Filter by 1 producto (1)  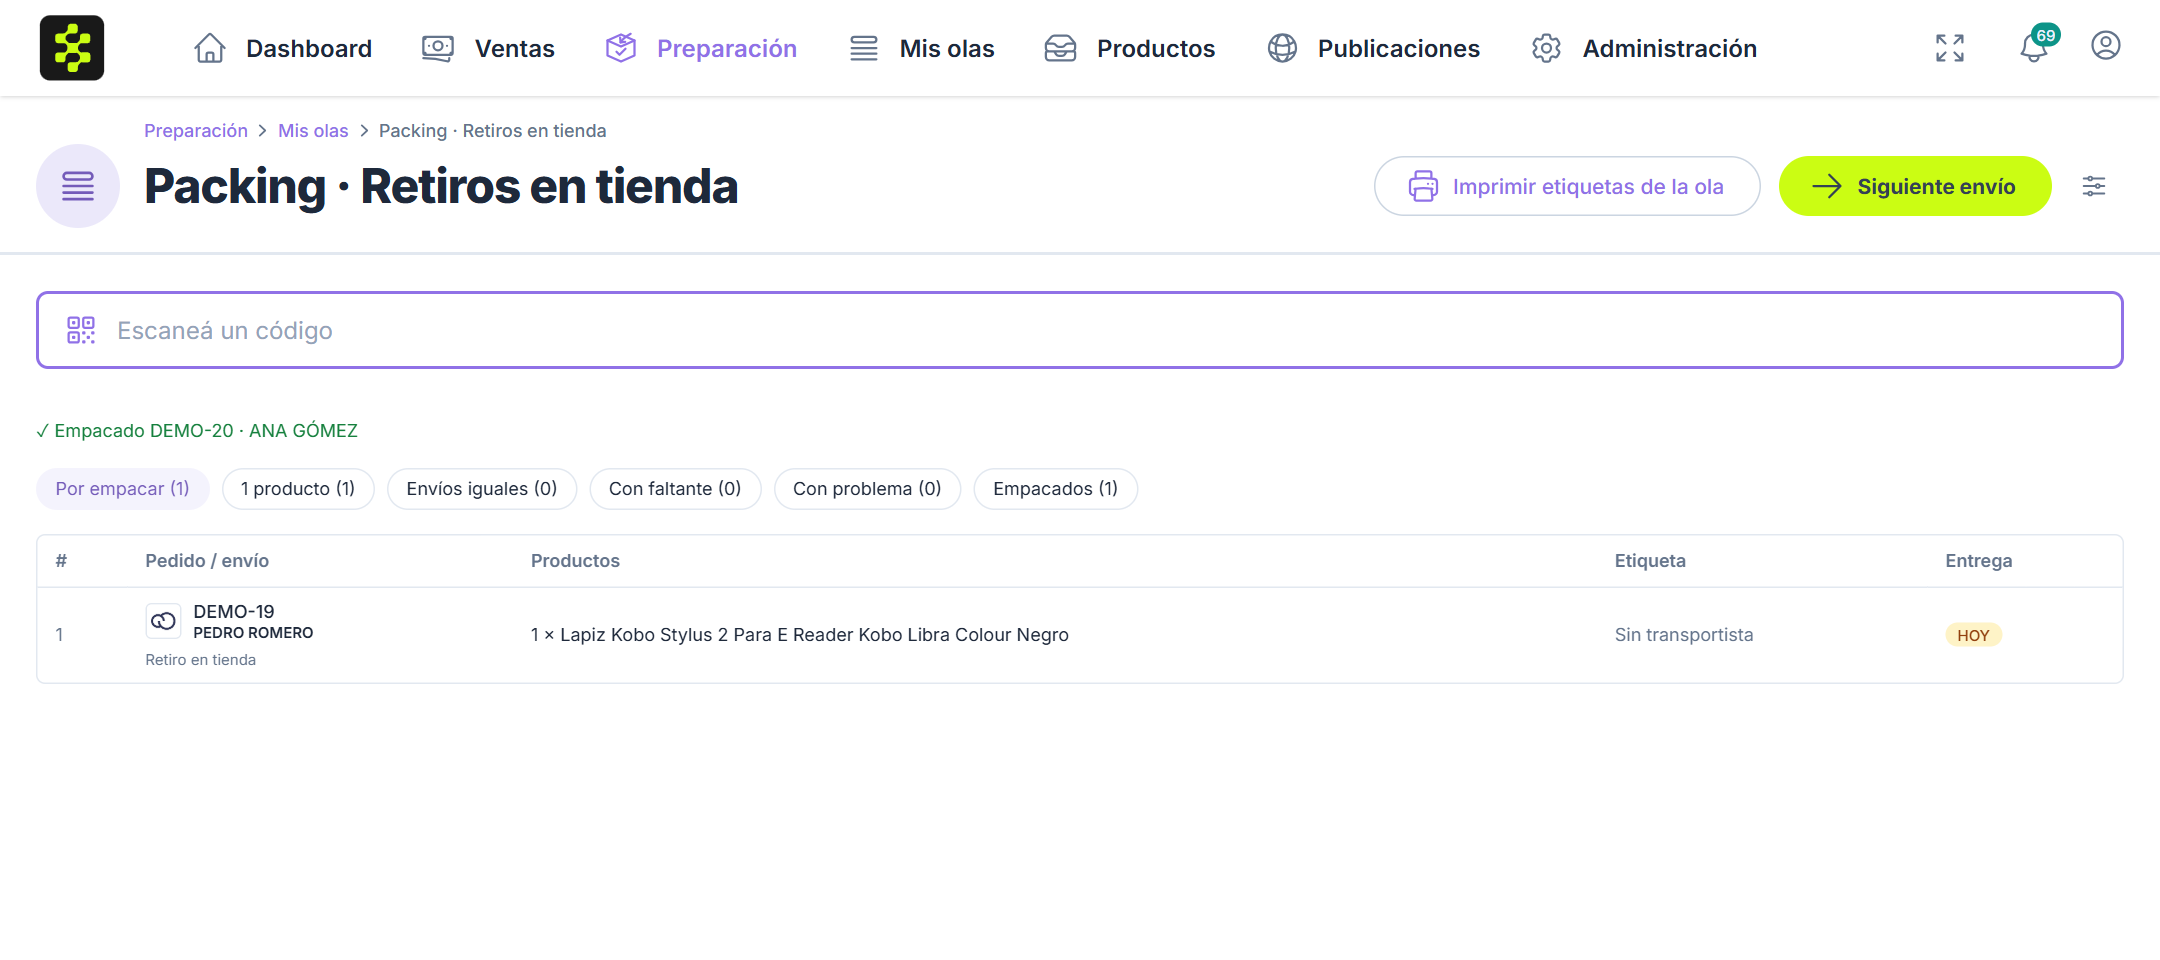click(x=298, y=489)
